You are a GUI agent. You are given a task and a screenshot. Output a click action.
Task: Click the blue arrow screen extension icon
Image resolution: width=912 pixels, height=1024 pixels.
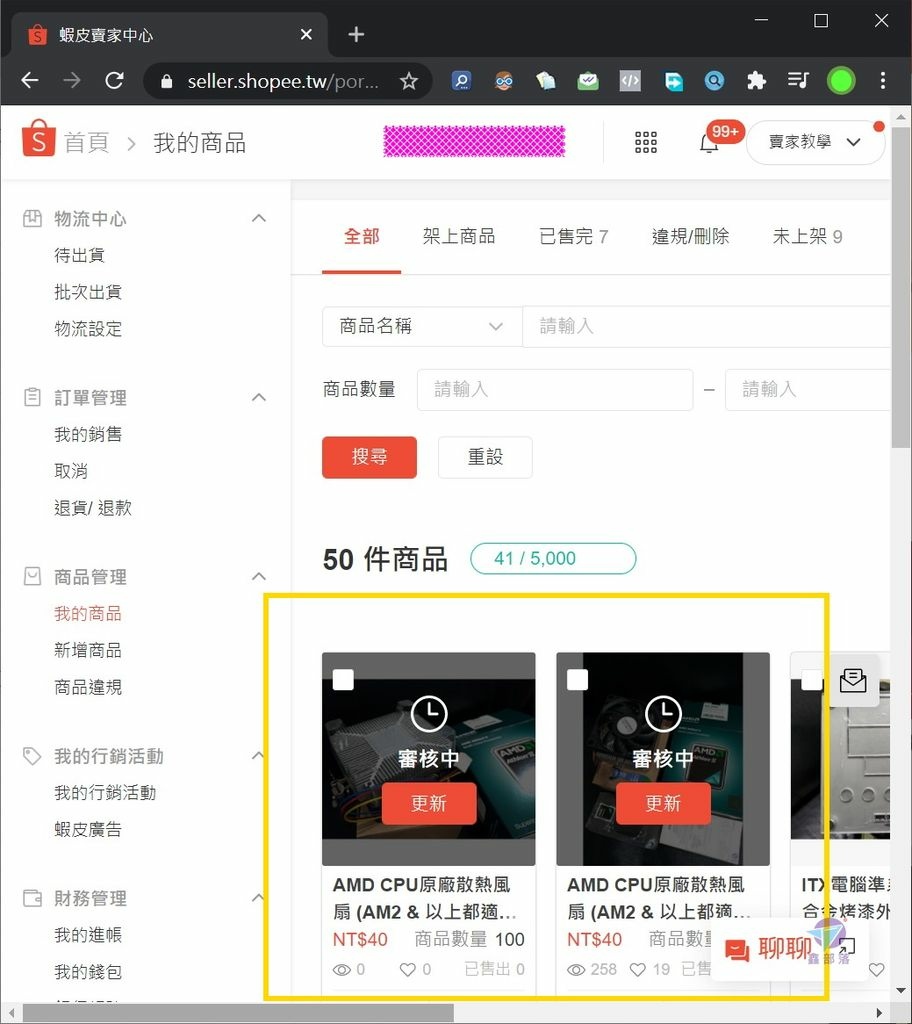coord(673,81)
